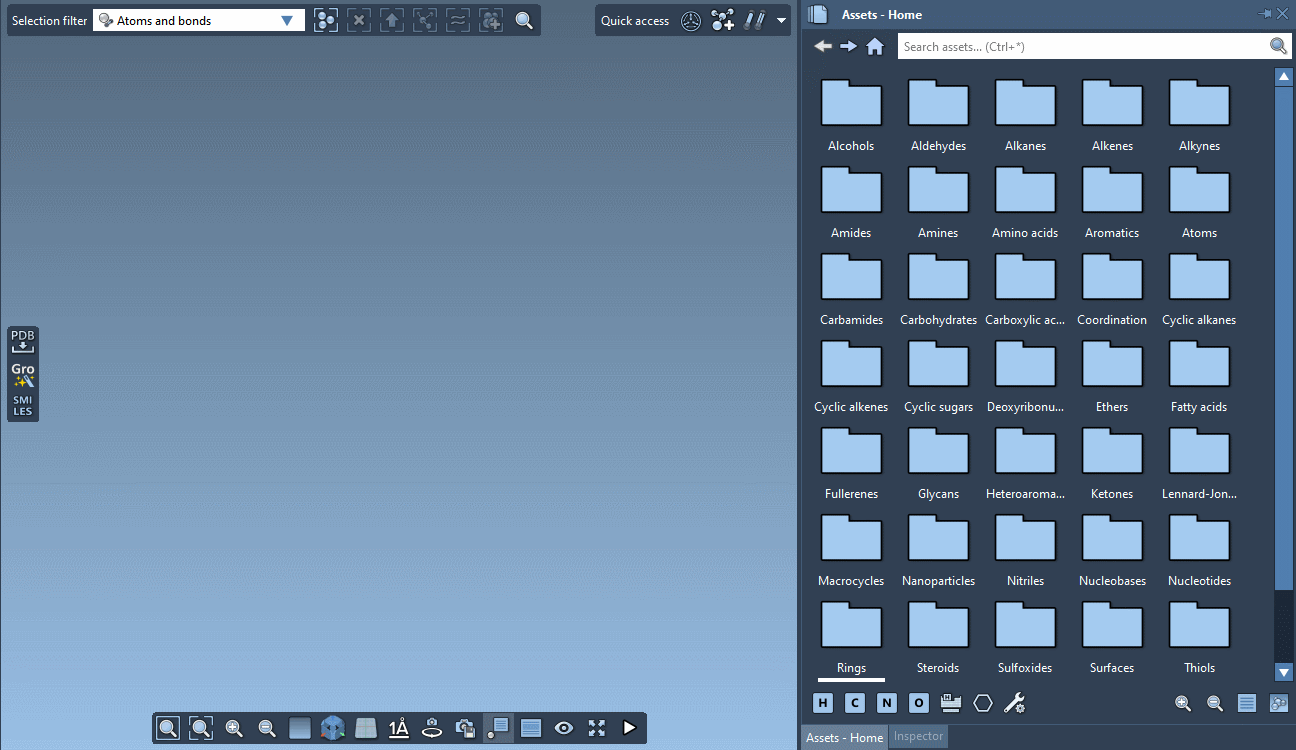This screenshot has height=750, width=1296.
Task: Click the Gro wizard icon
Action: (x=23, y=374)
